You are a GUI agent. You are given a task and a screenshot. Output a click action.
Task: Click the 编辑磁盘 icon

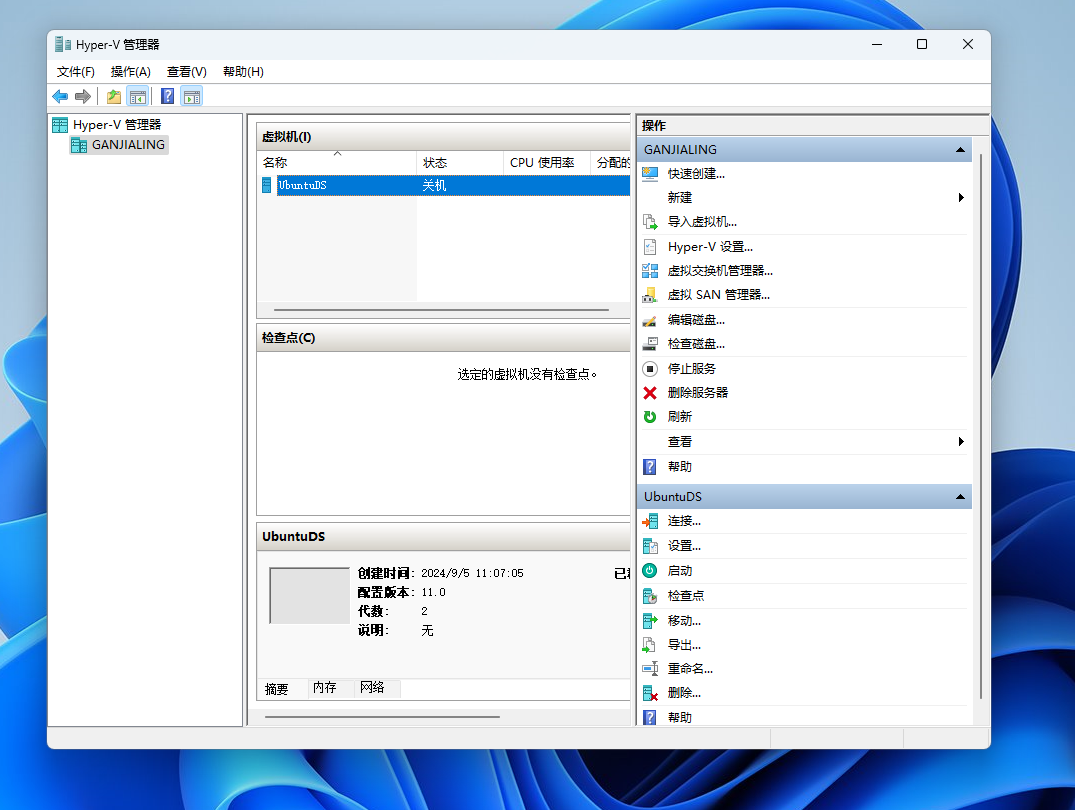650,320
